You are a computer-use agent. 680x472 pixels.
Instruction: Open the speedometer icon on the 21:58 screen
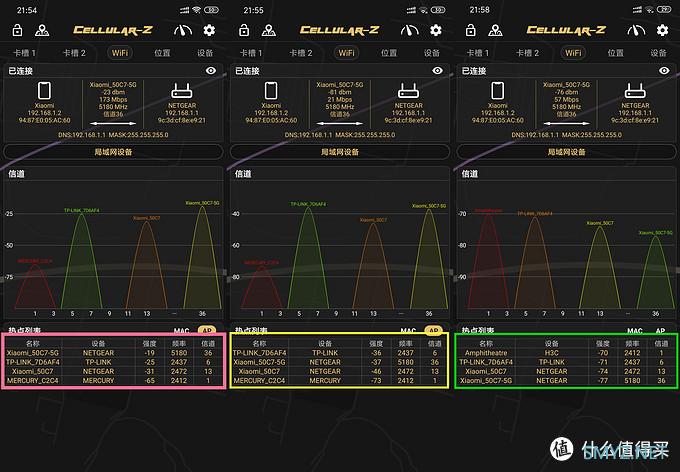[x=636, y=30]
